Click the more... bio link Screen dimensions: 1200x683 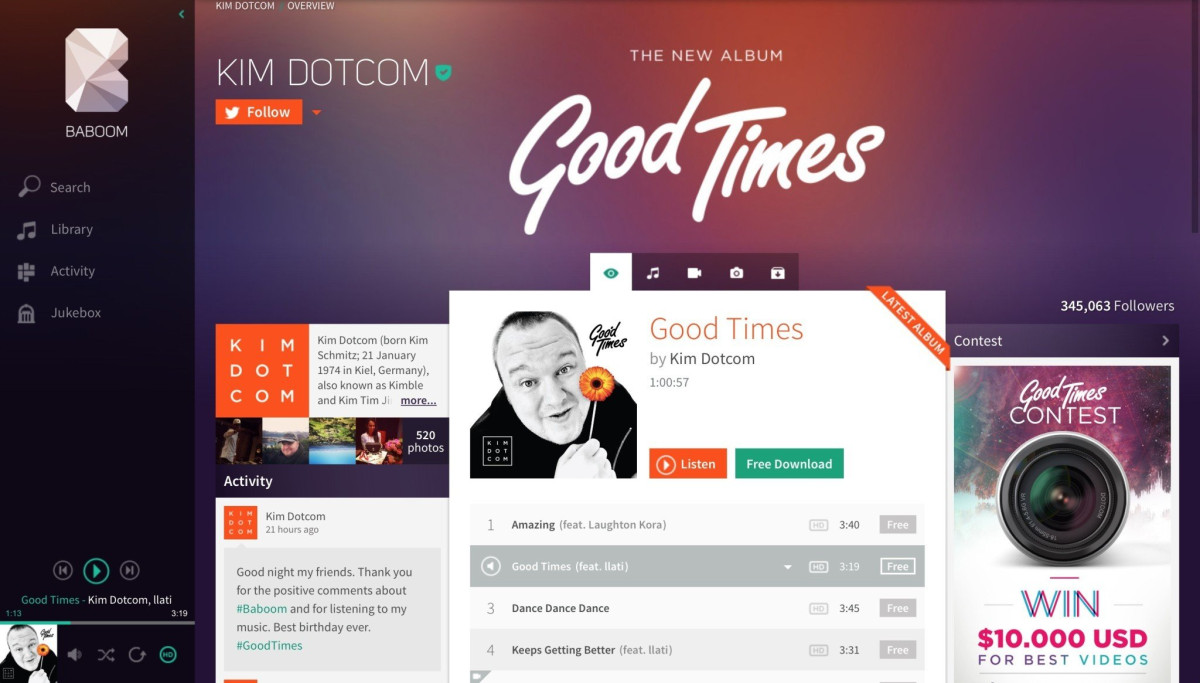point(418,400)
